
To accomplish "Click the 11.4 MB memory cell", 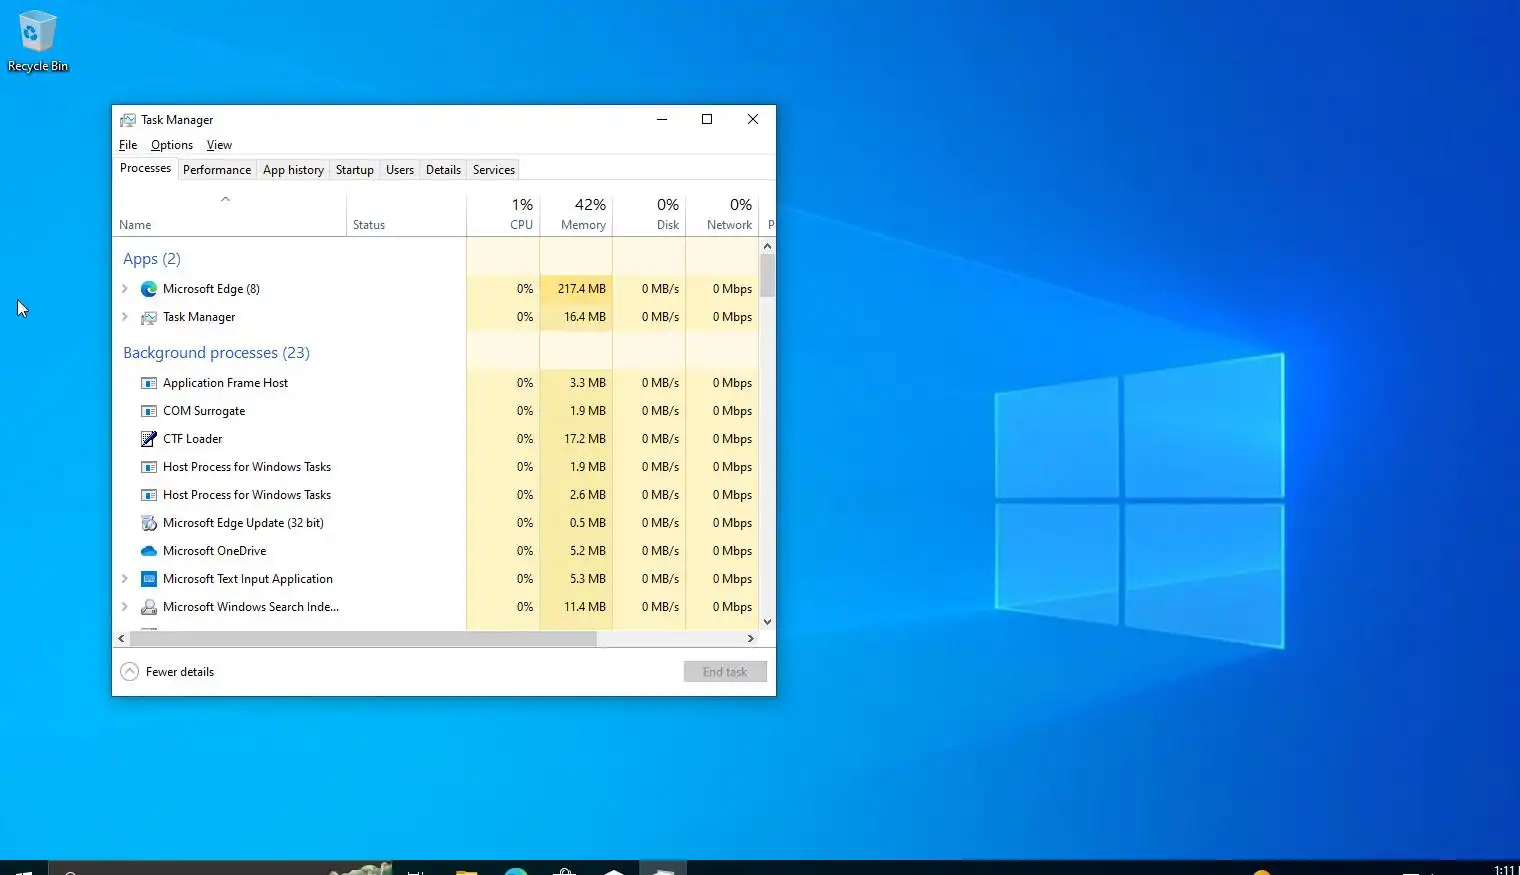I will click(576, 607).
